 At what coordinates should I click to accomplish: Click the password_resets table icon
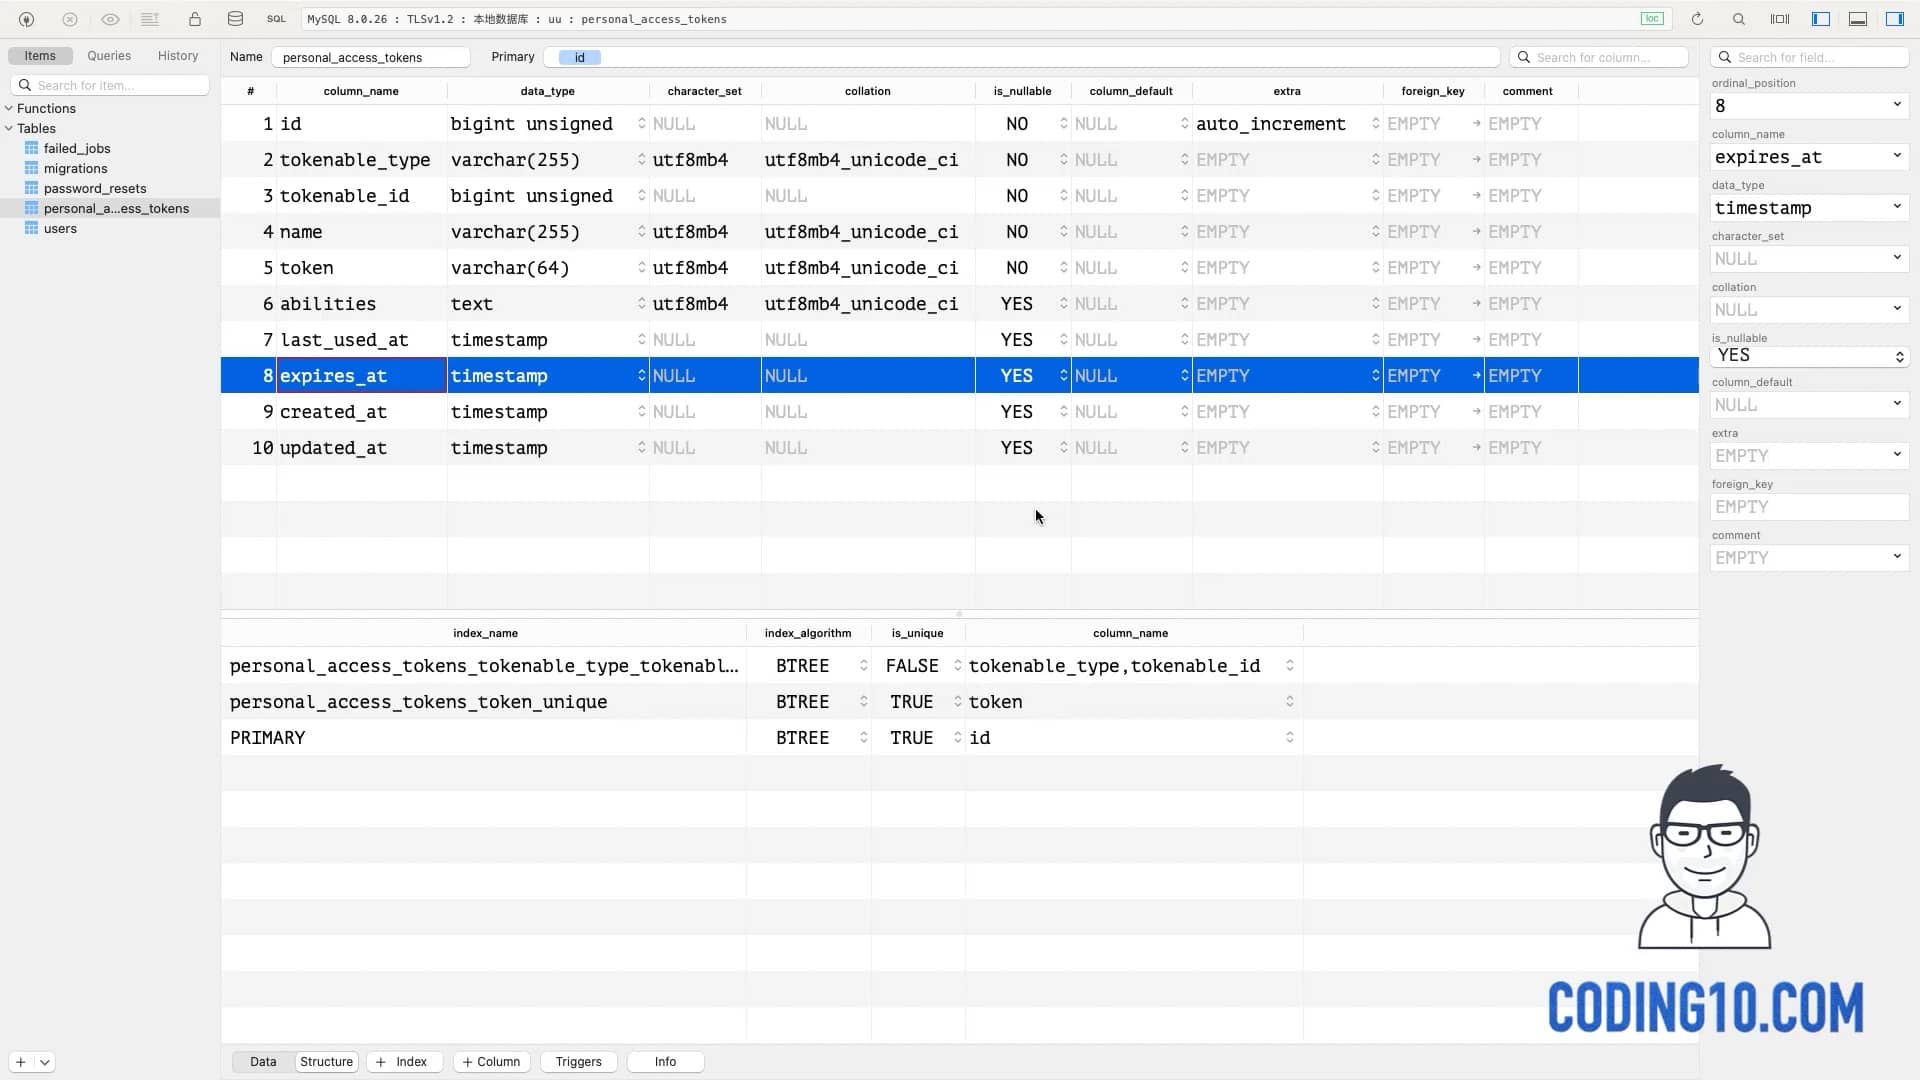pyautogui.click(x=31, y=188)
